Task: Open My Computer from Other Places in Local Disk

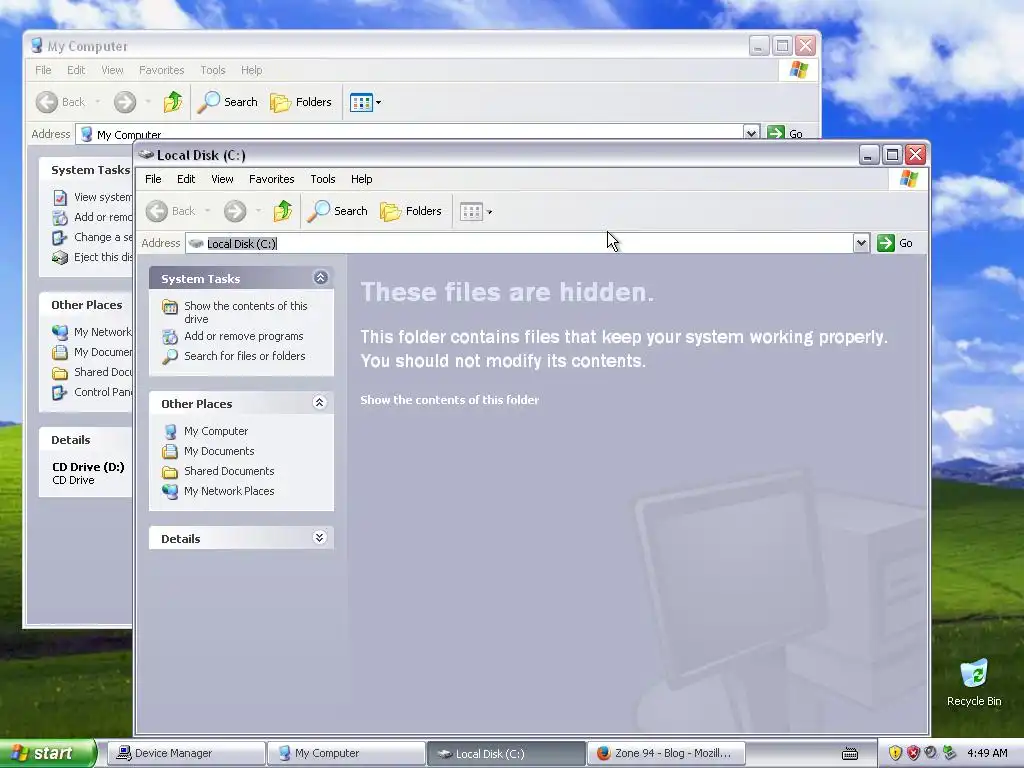Action: (x=216, y=431)
